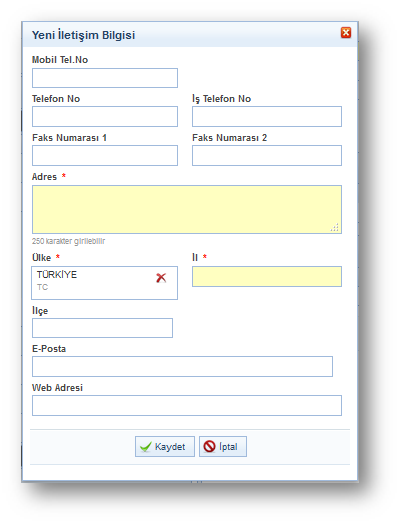The height and width of the screenshot is (525, 401).
Task: Focus the Faks Numarası 2 input
Action: click(x=267, y=155)
